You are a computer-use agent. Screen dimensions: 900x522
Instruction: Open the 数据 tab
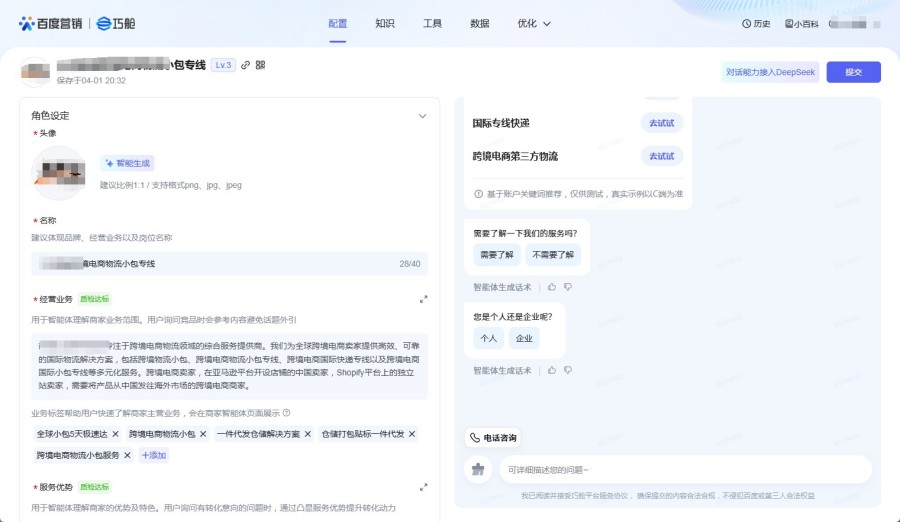click(x=480, y=23)
